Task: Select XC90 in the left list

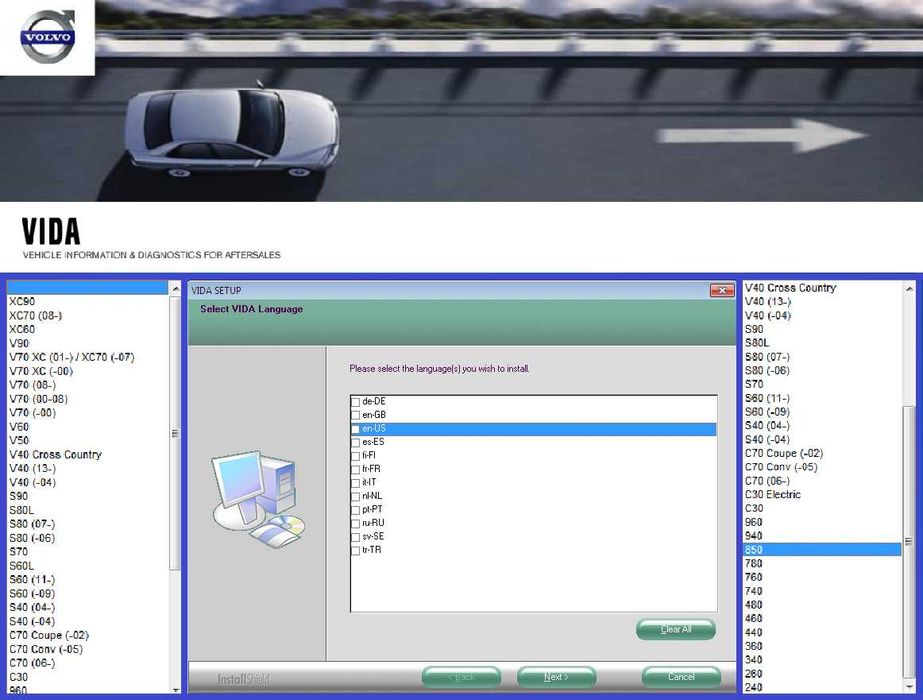Action: (88, 301)
